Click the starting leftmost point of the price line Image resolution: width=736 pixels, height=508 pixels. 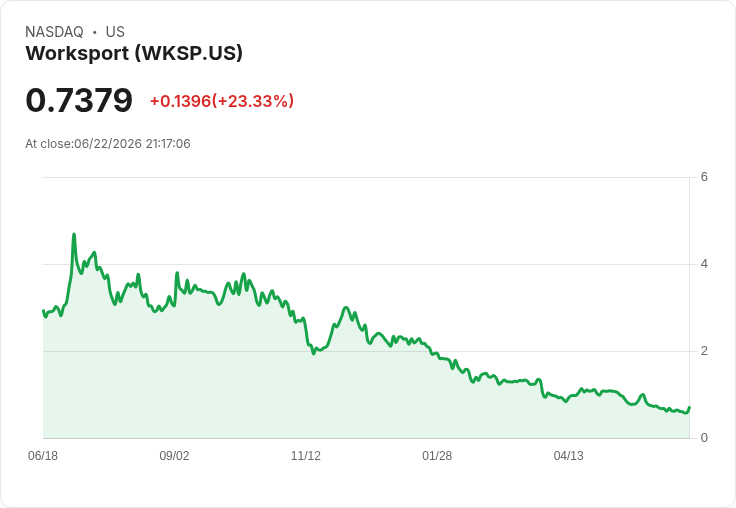tap(43, 311)
